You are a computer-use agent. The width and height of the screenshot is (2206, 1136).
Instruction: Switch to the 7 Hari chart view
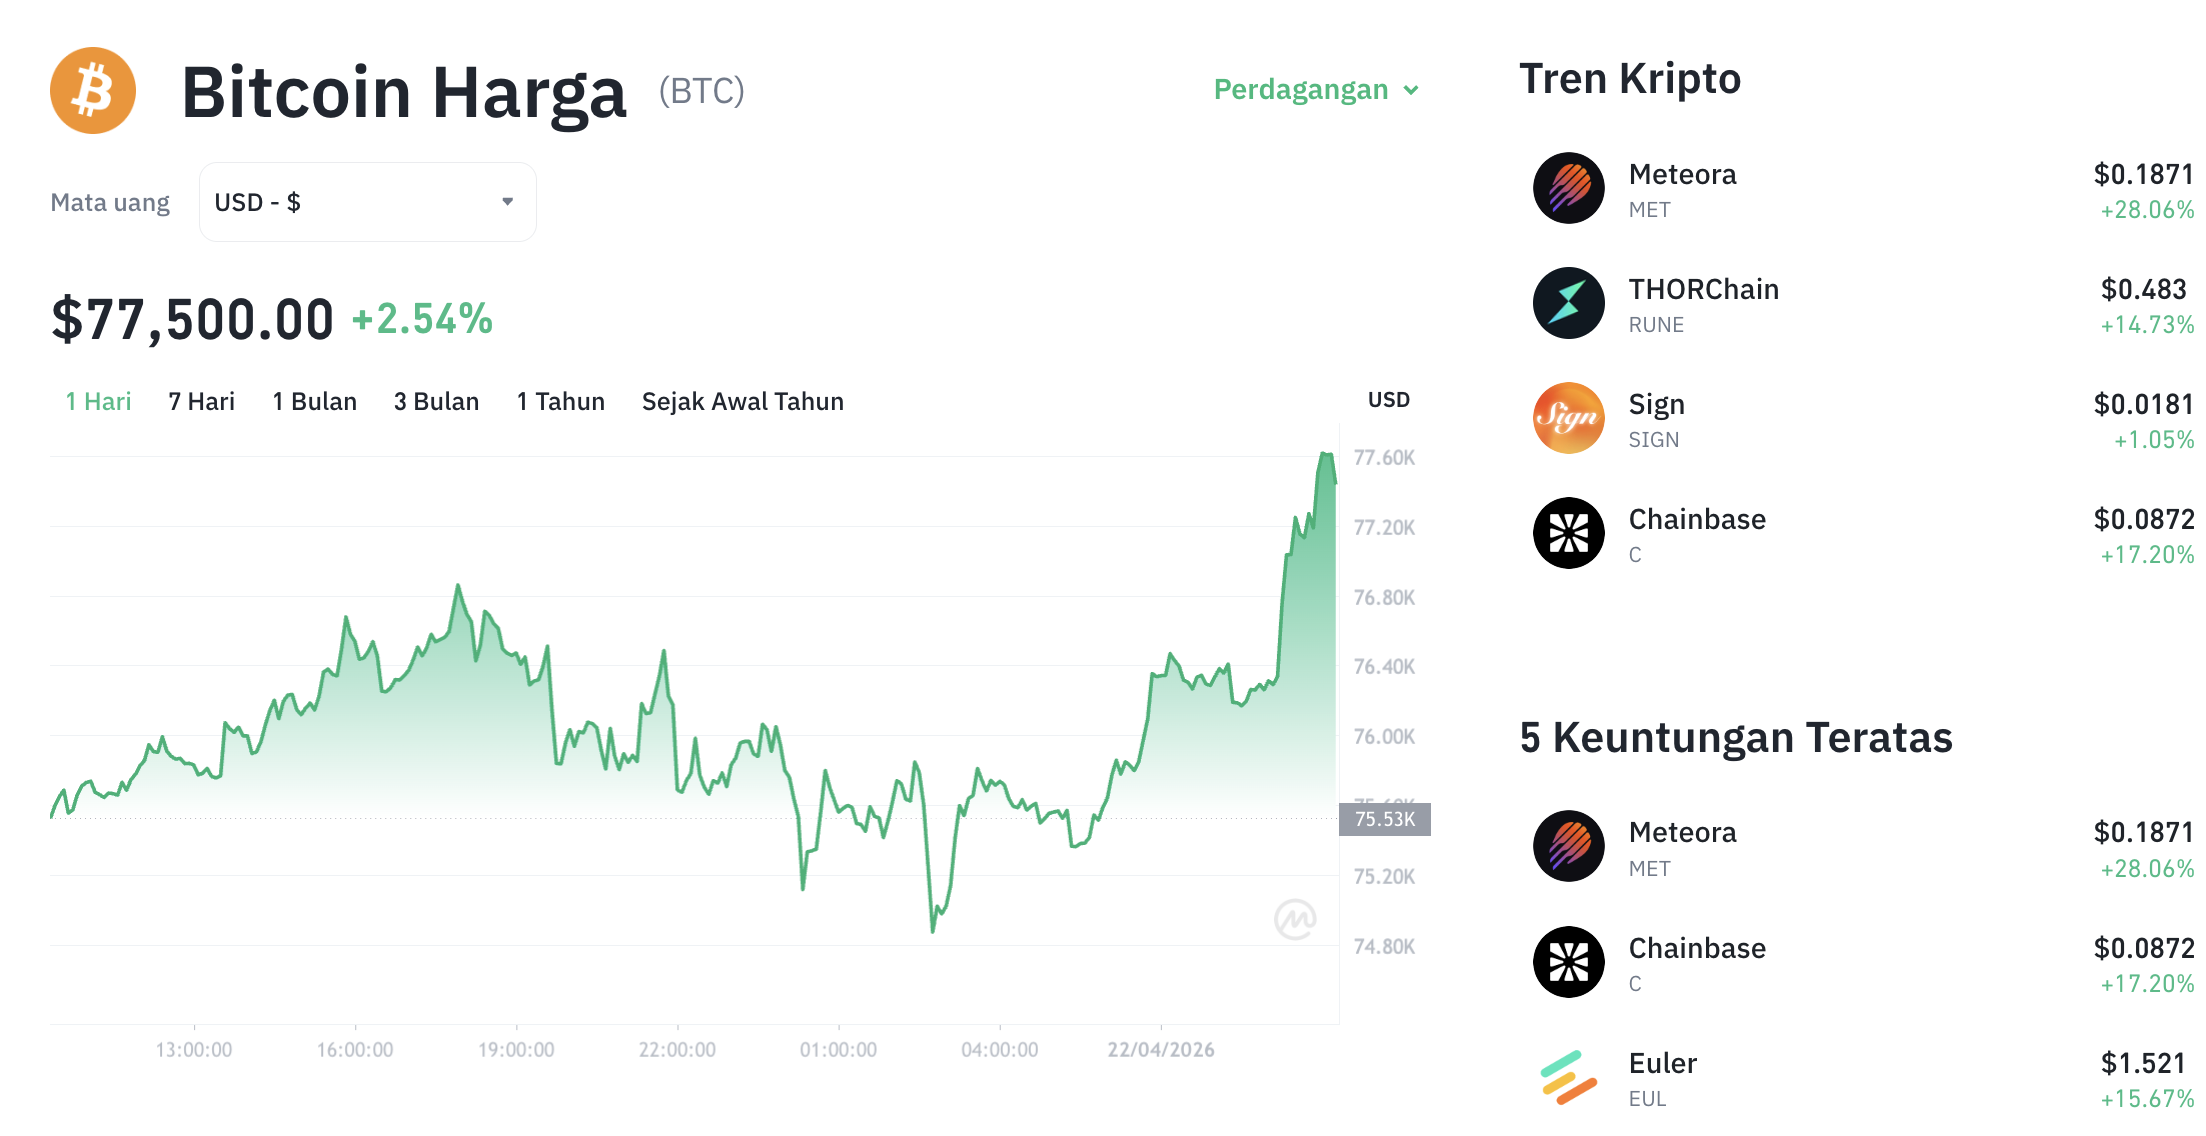[x=200, y=401]
